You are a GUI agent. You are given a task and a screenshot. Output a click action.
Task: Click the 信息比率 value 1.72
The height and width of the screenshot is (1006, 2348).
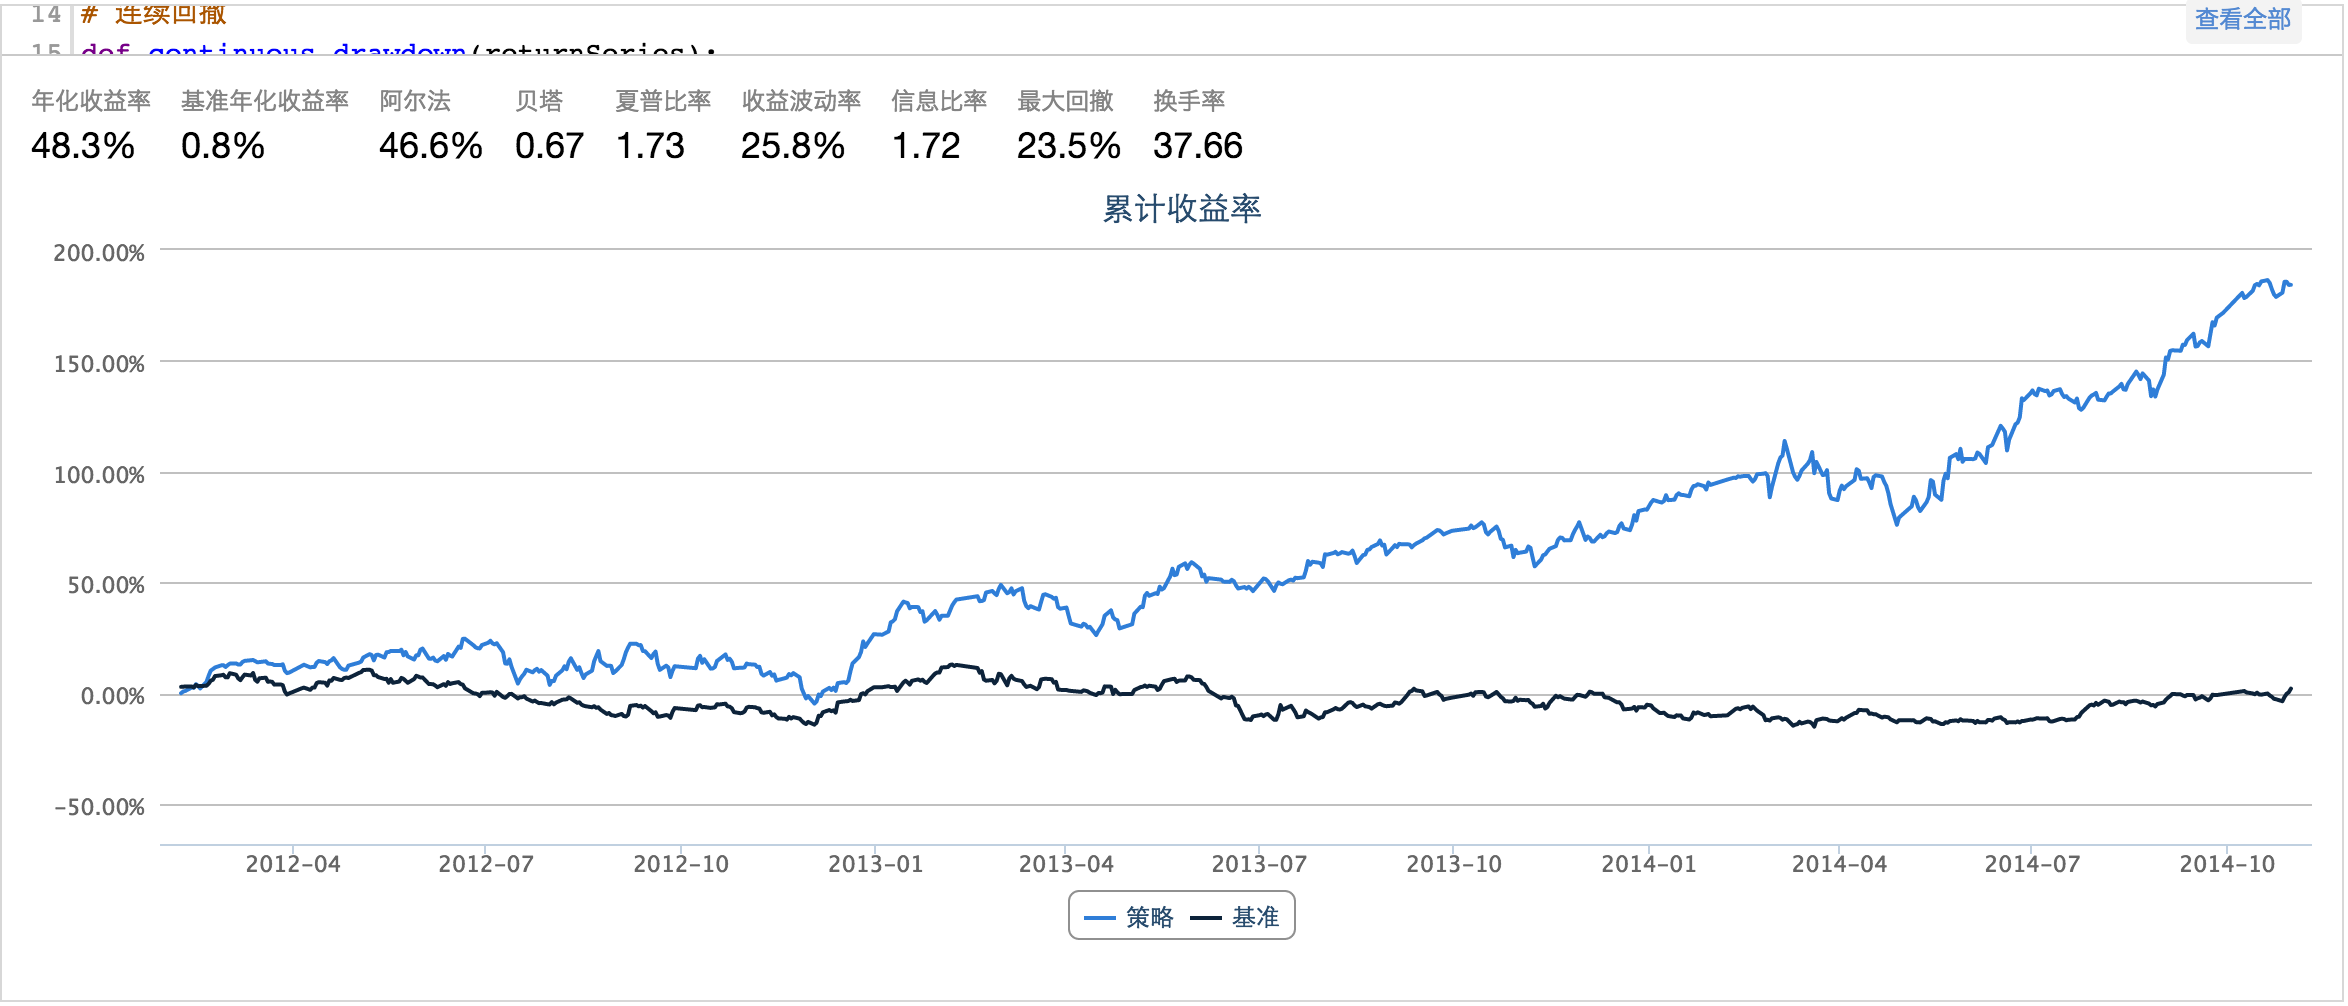(x=926, y=146)
